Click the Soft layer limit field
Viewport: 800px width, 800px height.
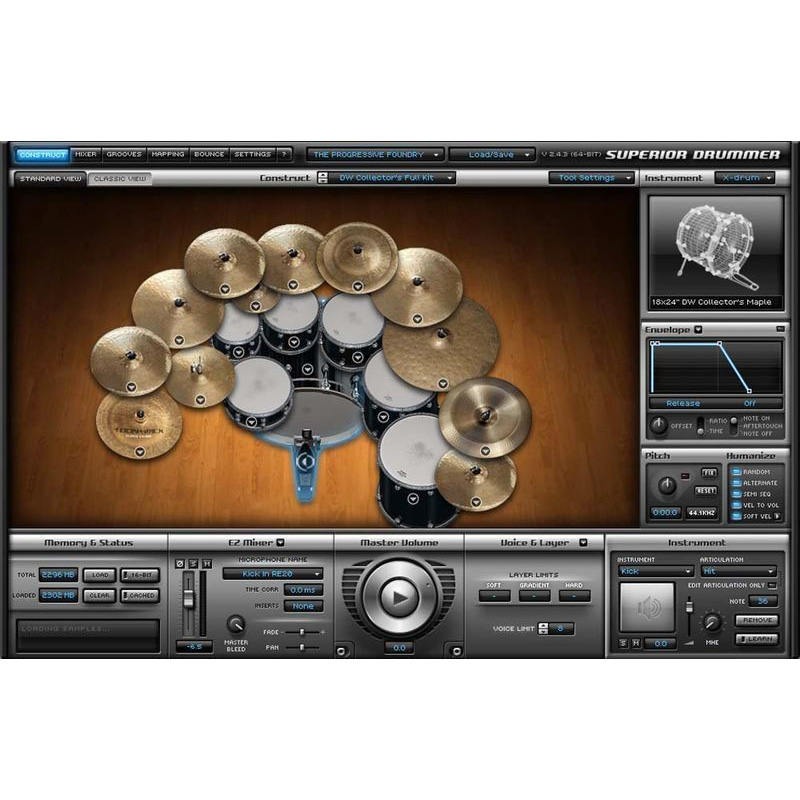click(x=494, y=596)
